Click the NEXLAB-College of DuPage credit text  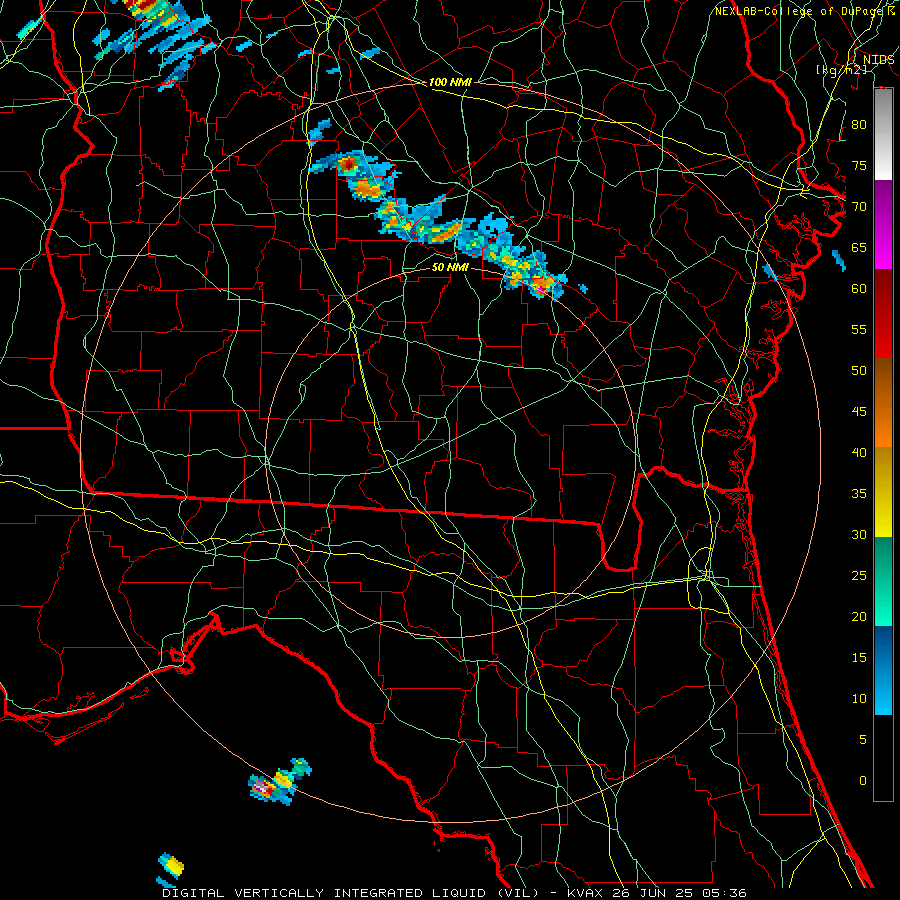coord(801,11)
